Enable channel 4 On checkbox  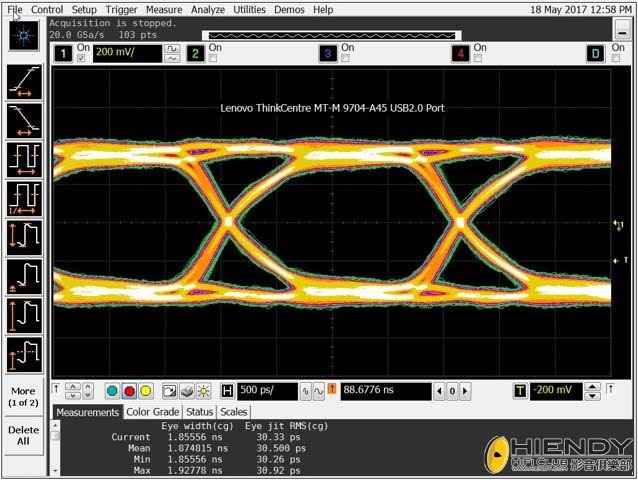coord(478,59)
